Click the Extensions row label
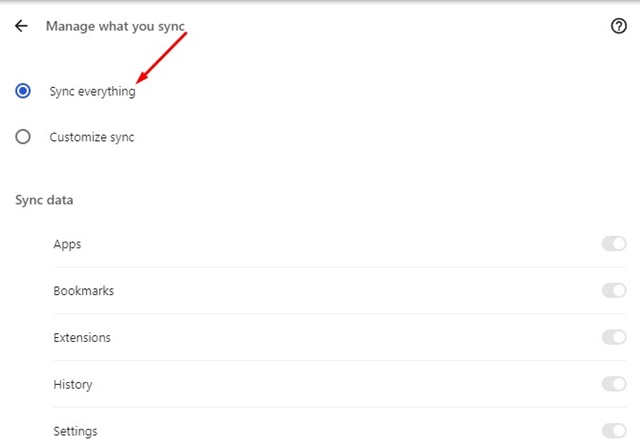Image resolution: width=640 pixels, height=445 pixels. (x=82, y=338)
